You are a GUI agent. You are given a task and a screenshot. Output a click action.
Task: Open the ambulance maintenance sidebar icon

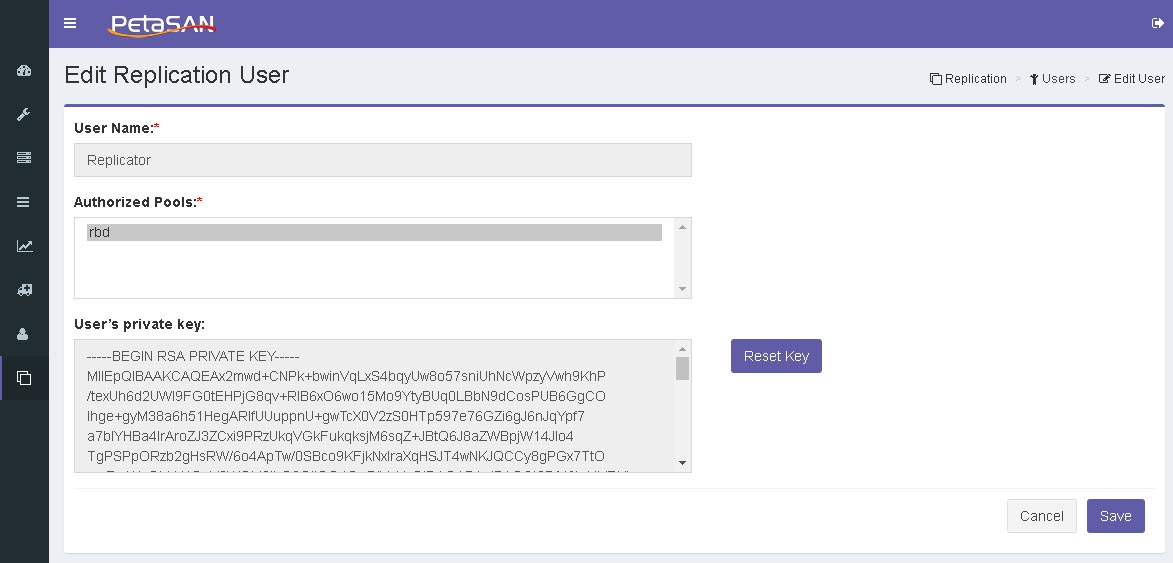(24, 290)
